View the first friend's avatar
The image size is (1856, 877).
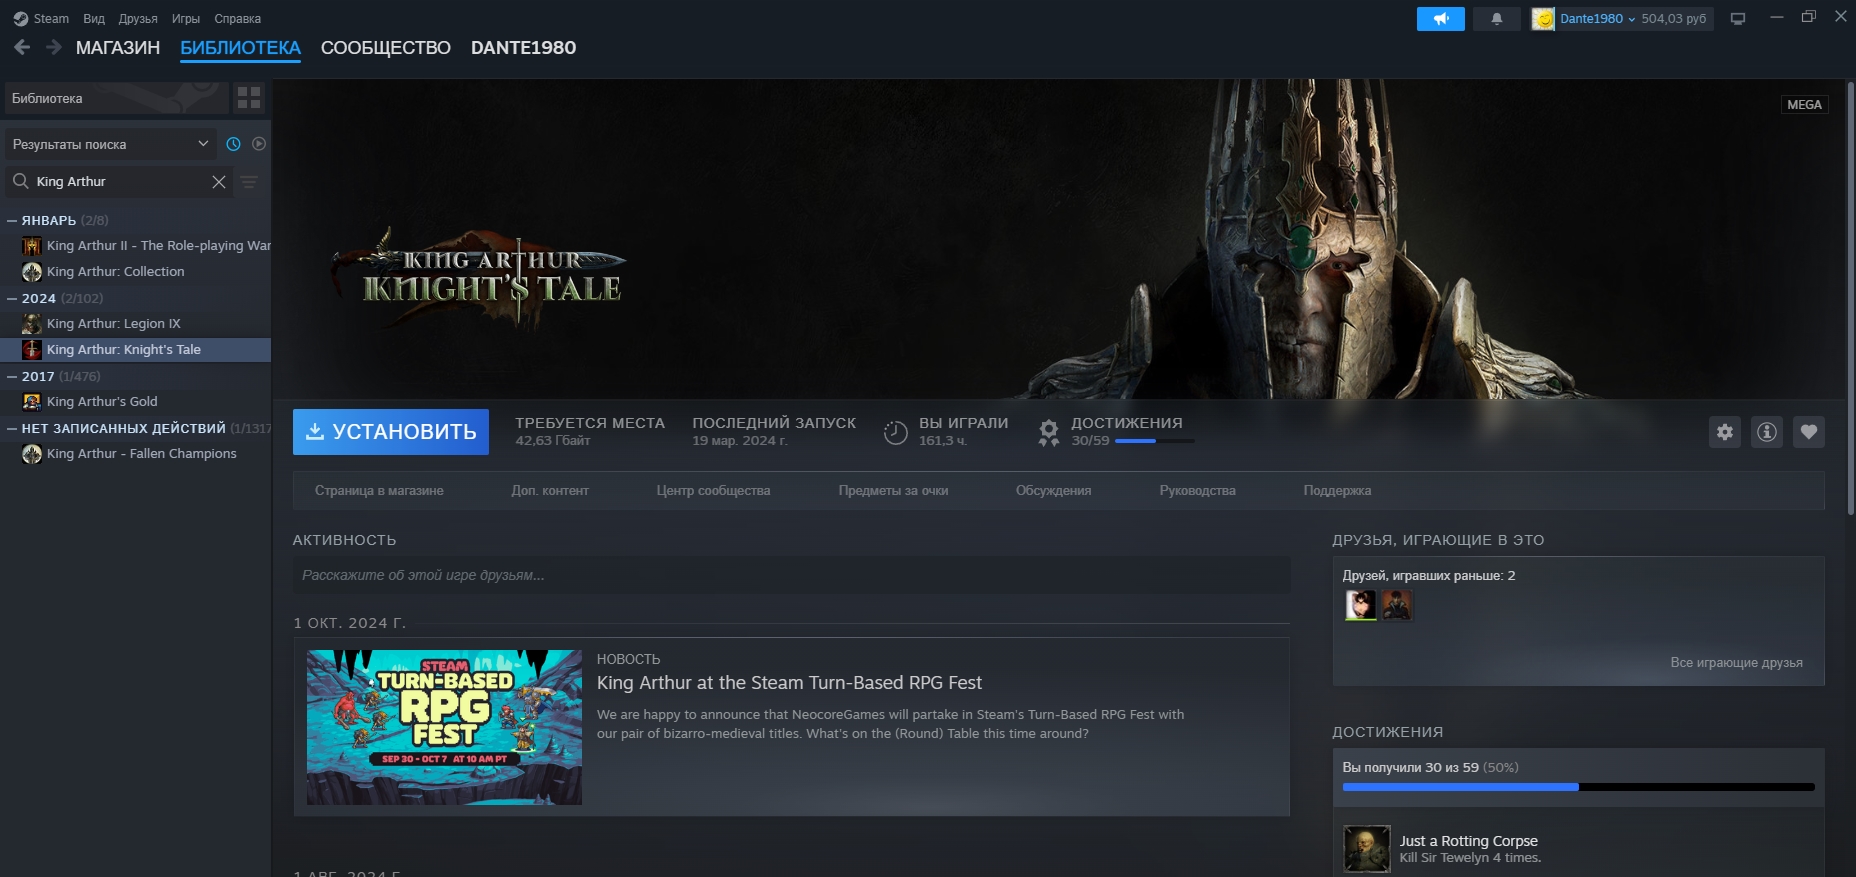click(x=1361, y=605)
